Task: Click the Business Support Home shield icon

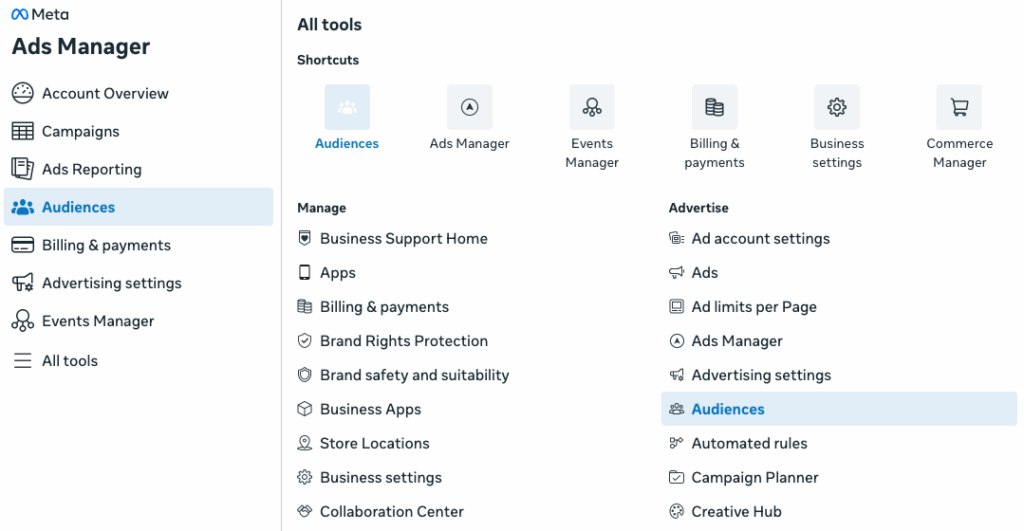Action: click(x=304, y=238)
